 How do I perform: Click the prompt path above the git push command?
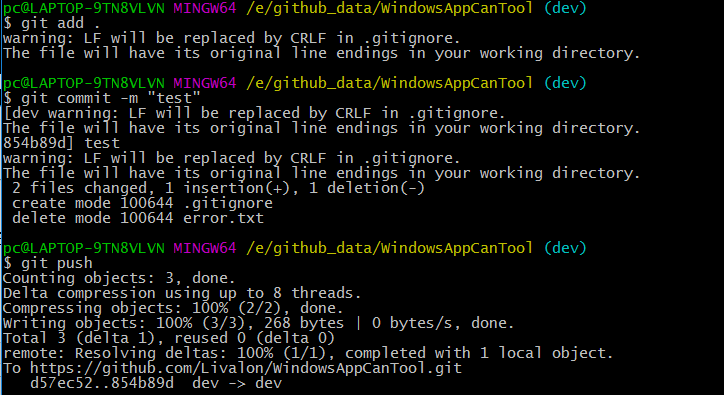tap(389, 248)
